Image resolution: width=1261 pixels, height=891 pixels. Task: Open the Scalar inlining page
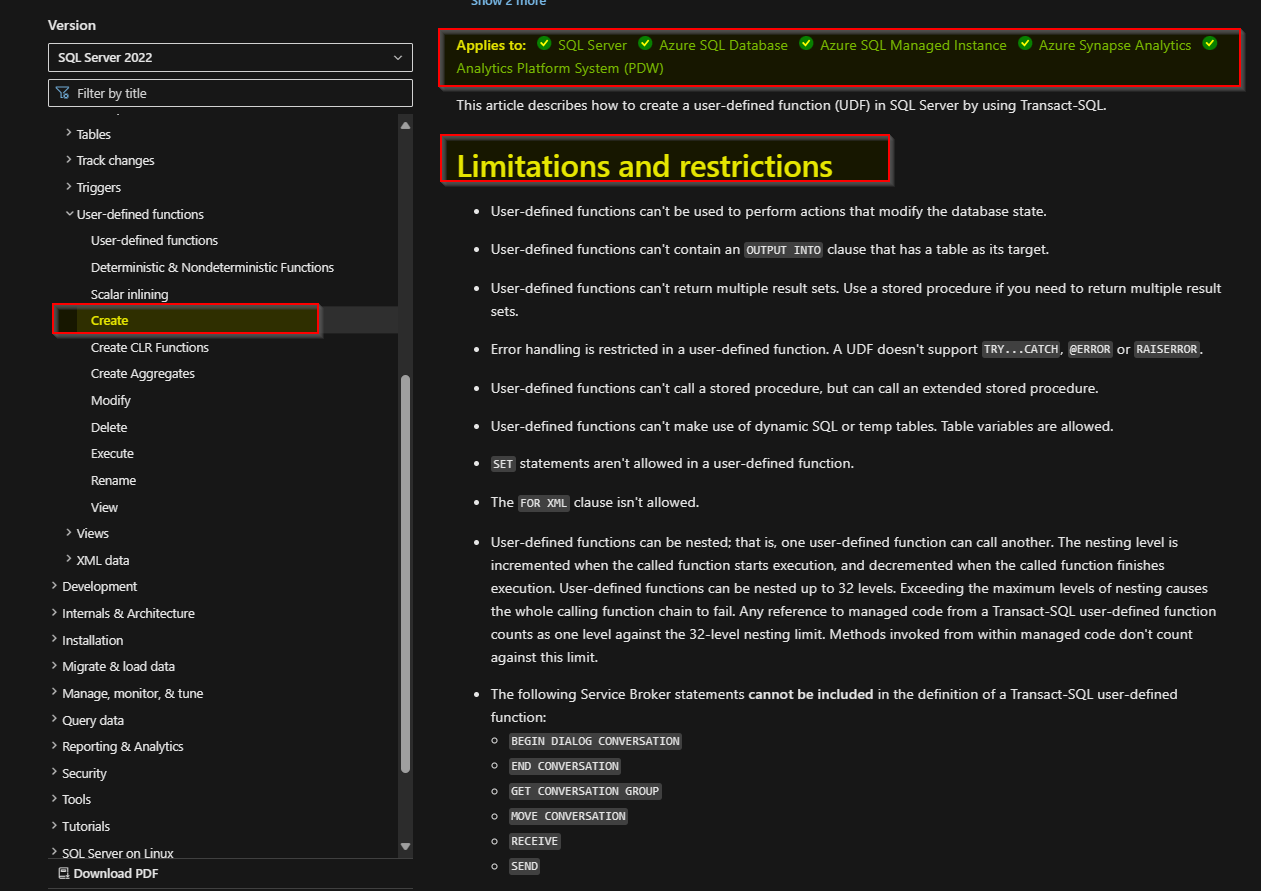(129, 294)
